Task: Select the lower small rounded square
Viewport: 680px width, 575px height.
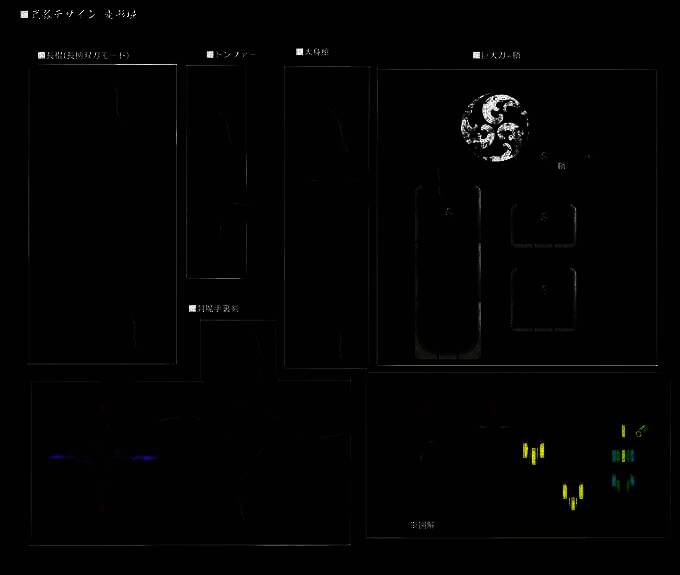Action: coord(543,298)
